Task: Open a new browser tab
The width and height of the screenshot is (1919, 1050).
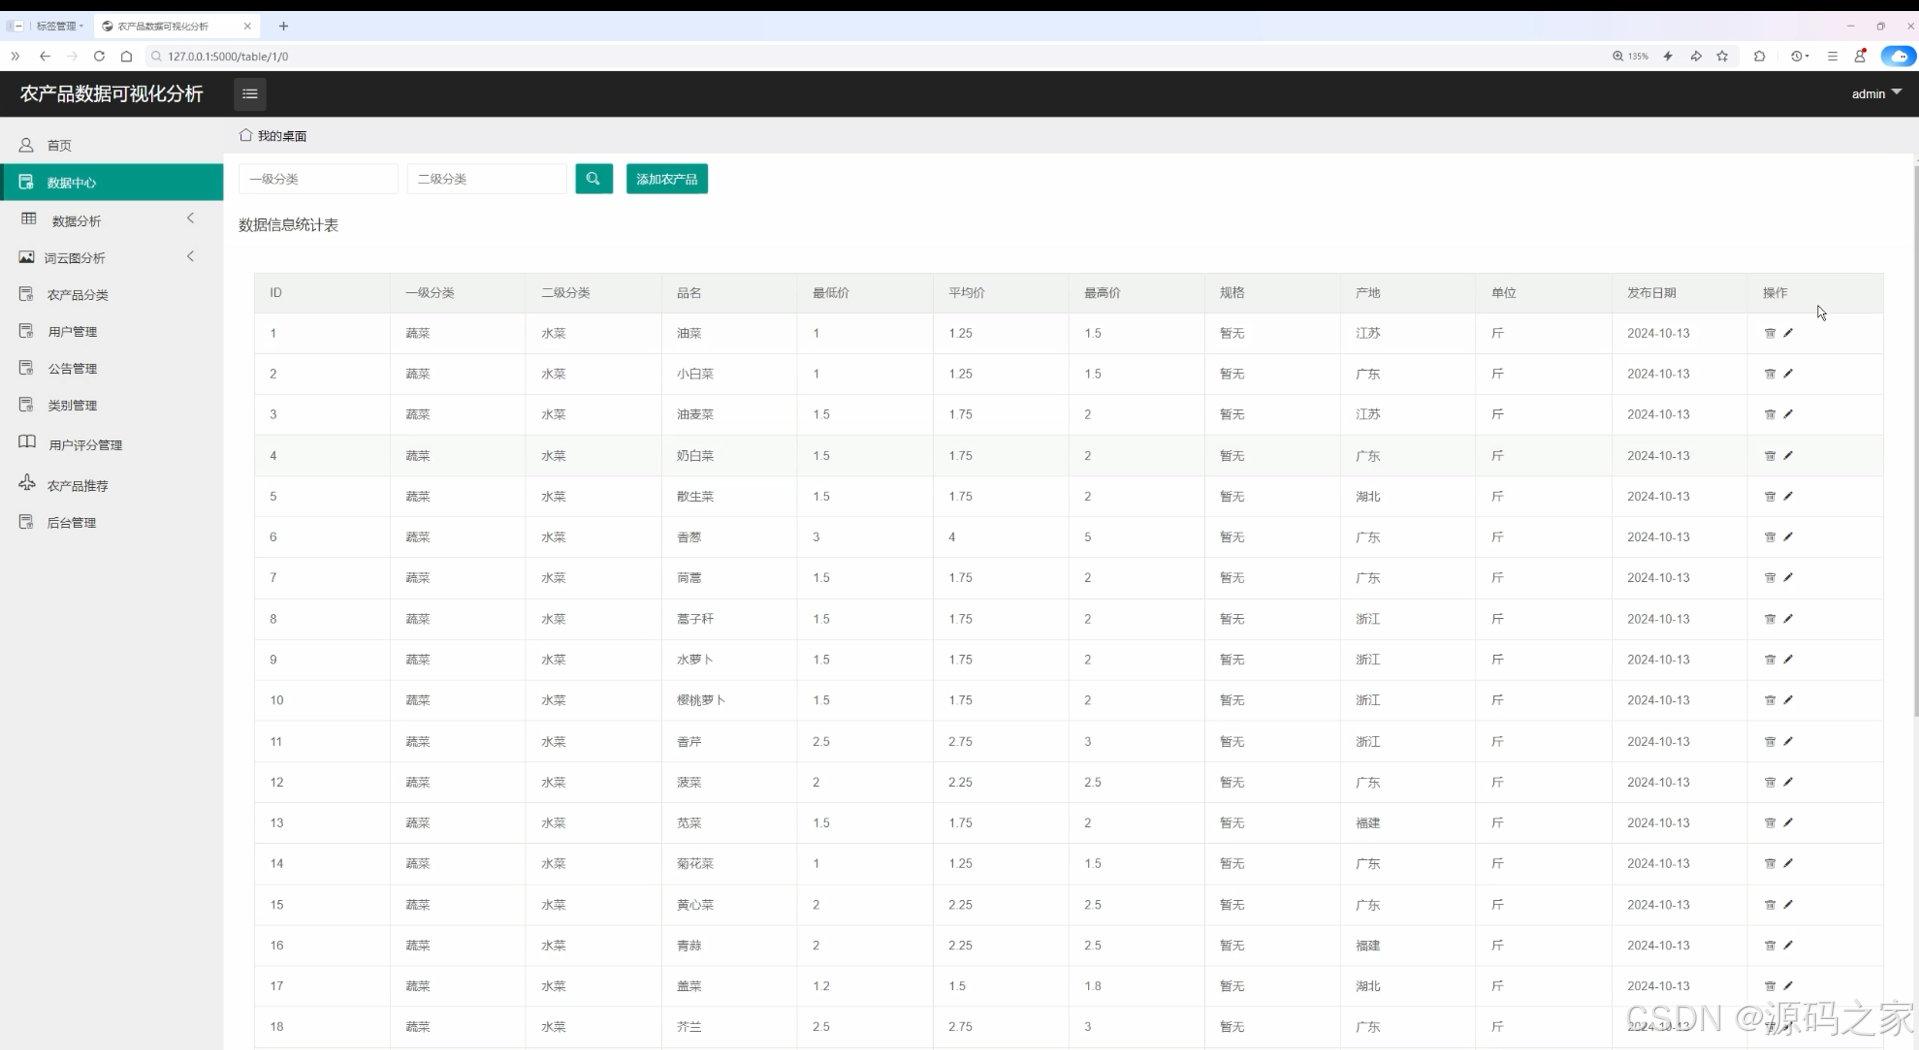Action: click(x=283, y=26)
